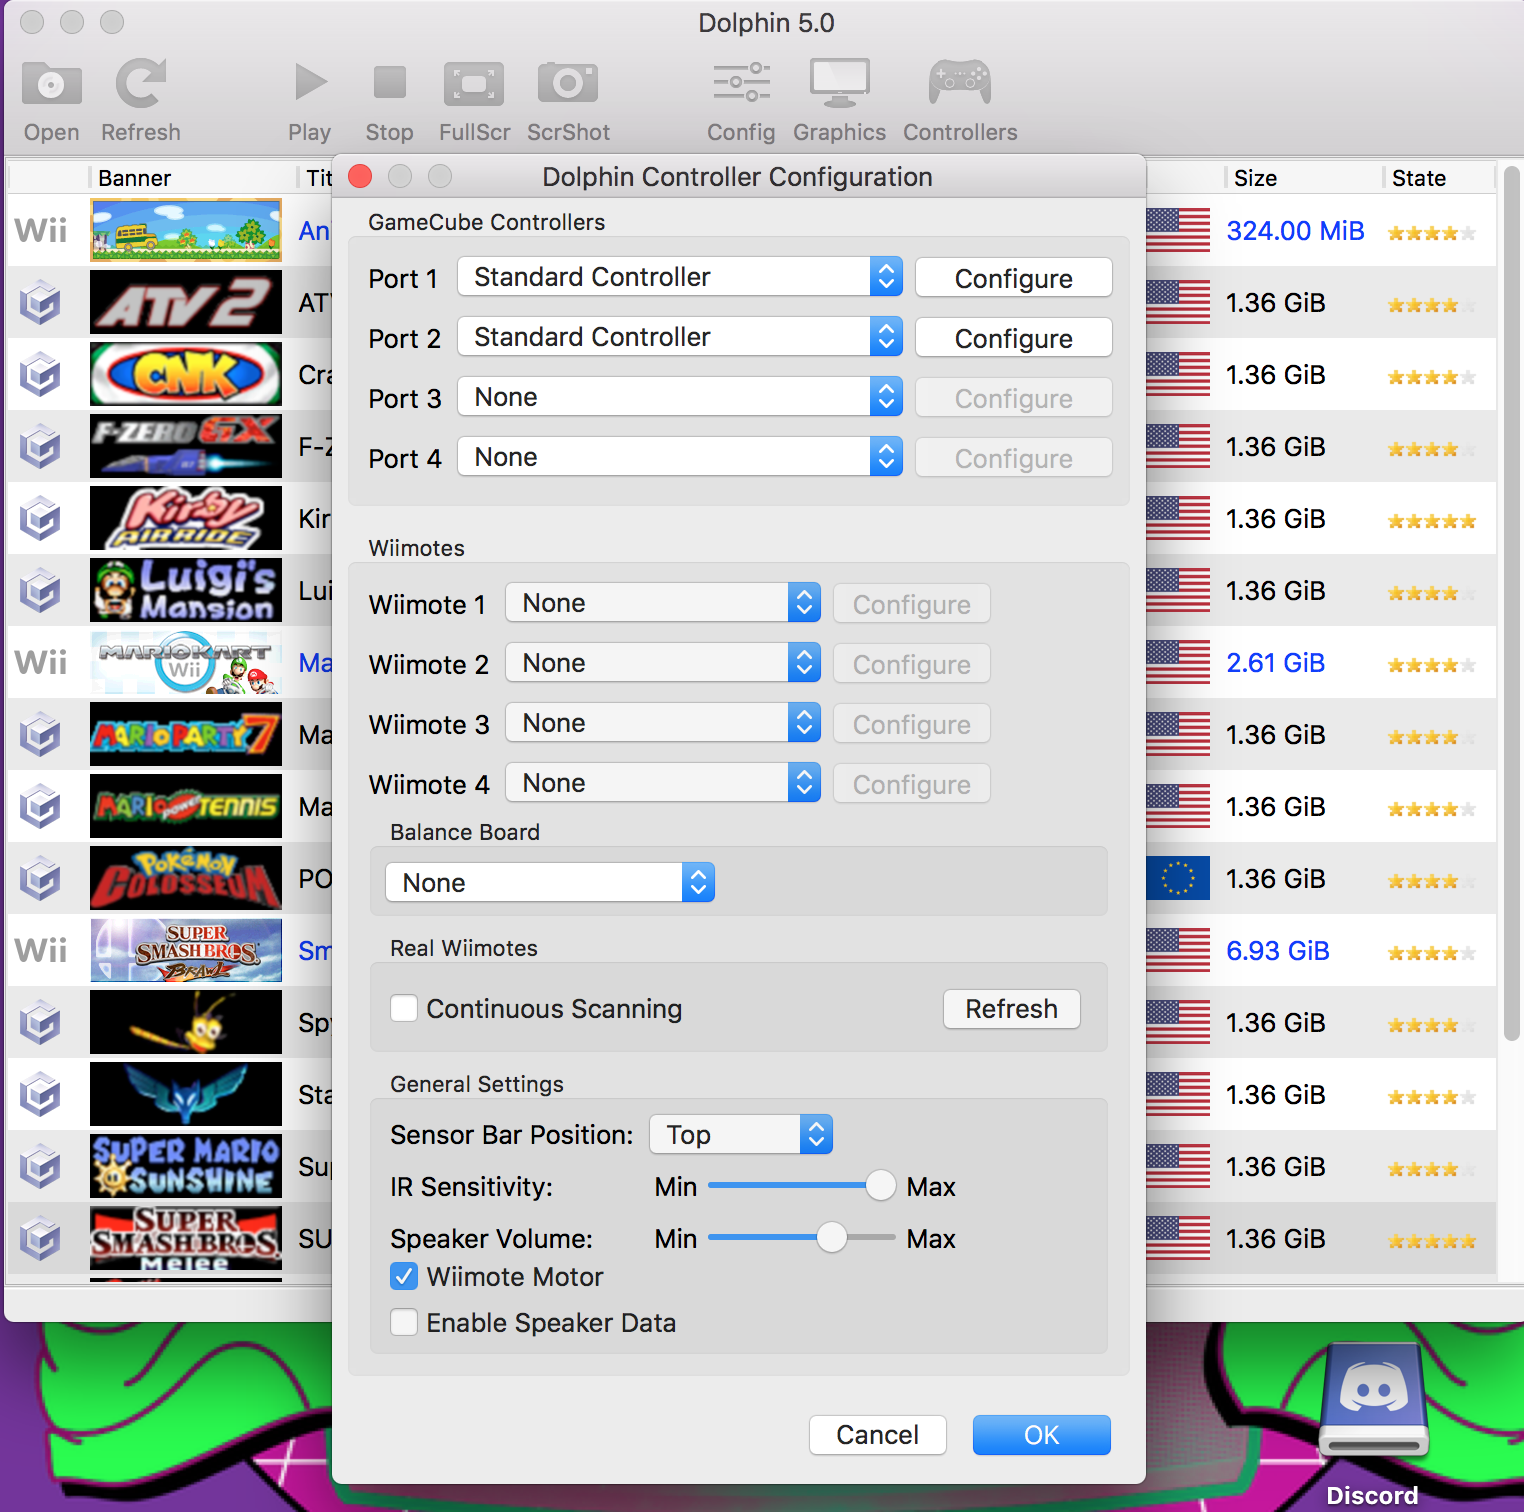The height and width of the screenshot is (1512, 1524).
Task: Click the Wii platform icon in the first row
Action: pos(41,231)
